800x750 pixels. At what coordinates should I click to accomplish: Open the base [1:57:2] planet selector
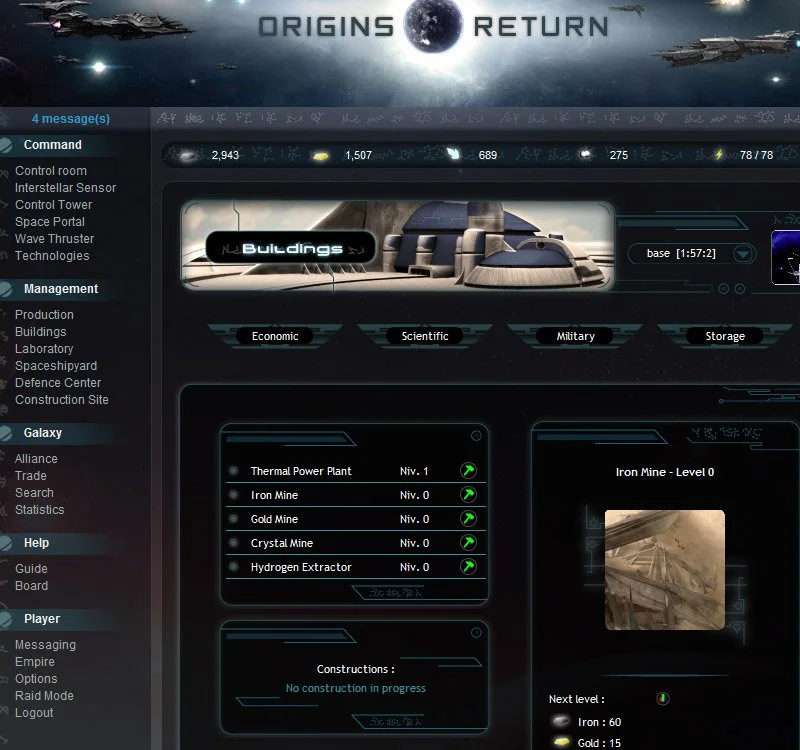688,253
